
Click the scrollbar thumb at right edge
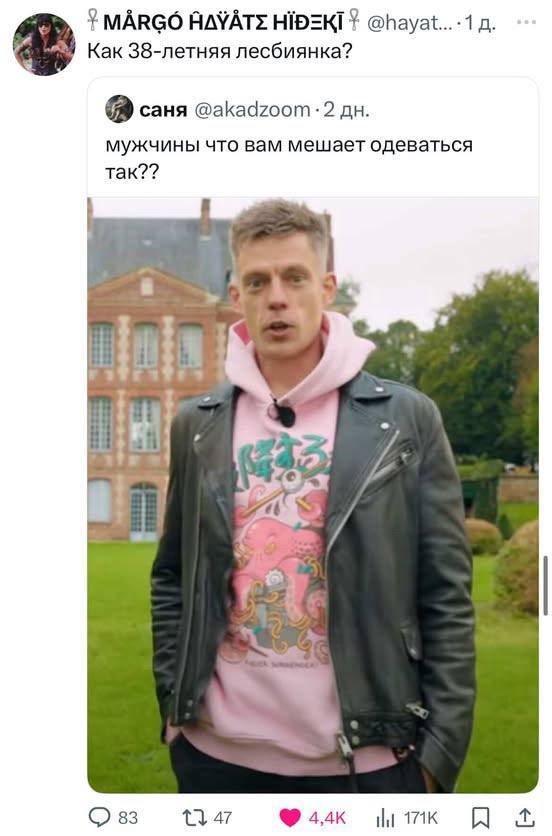click(546, 585)
